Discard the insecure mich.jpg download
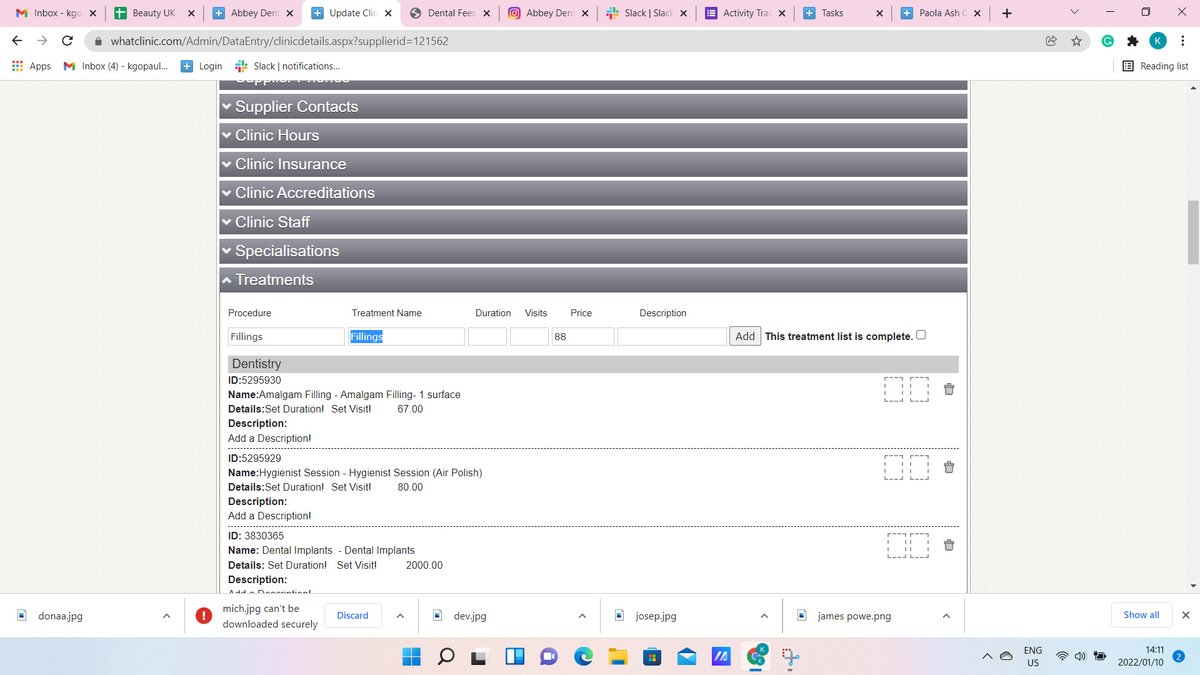1200x675 pixels. 352,616
